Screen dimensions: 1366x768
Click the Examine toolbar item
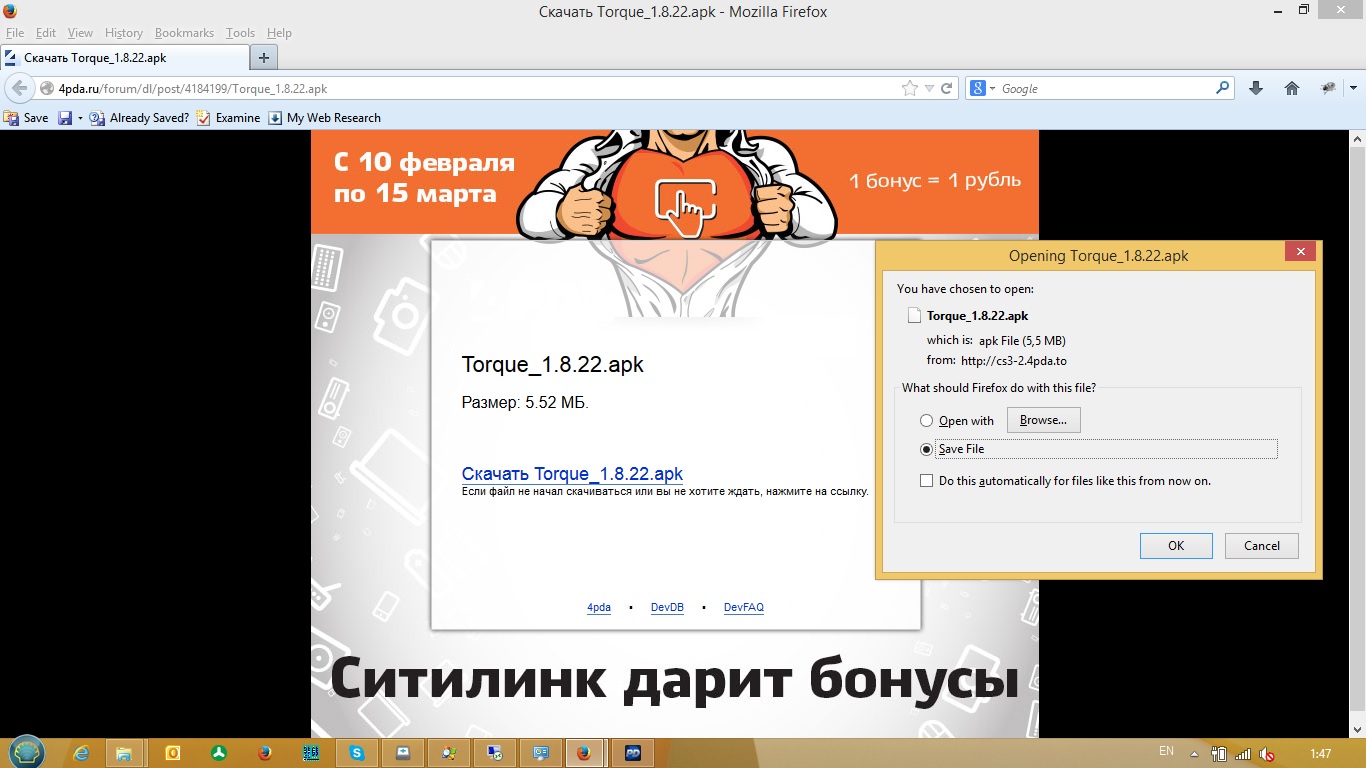tap(229, 117)
